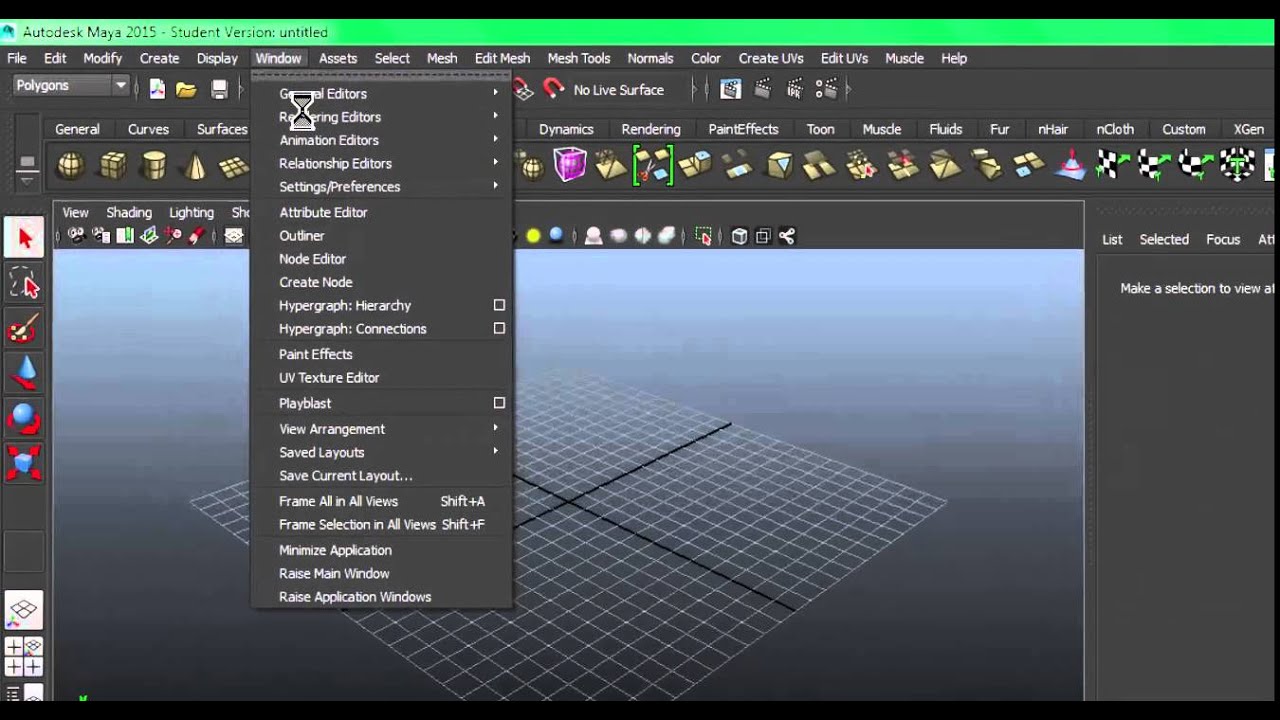
Task: Click the Make Live magnet icon
Action: pyautogui.click(x=554, y=89)
